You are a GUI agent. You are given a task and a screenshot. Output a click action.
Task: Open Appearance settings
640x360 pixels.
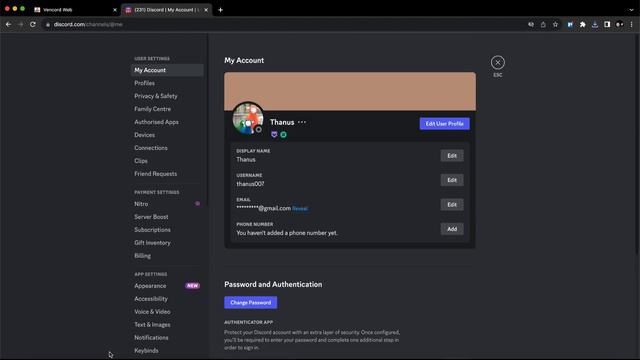click(167, 286)
